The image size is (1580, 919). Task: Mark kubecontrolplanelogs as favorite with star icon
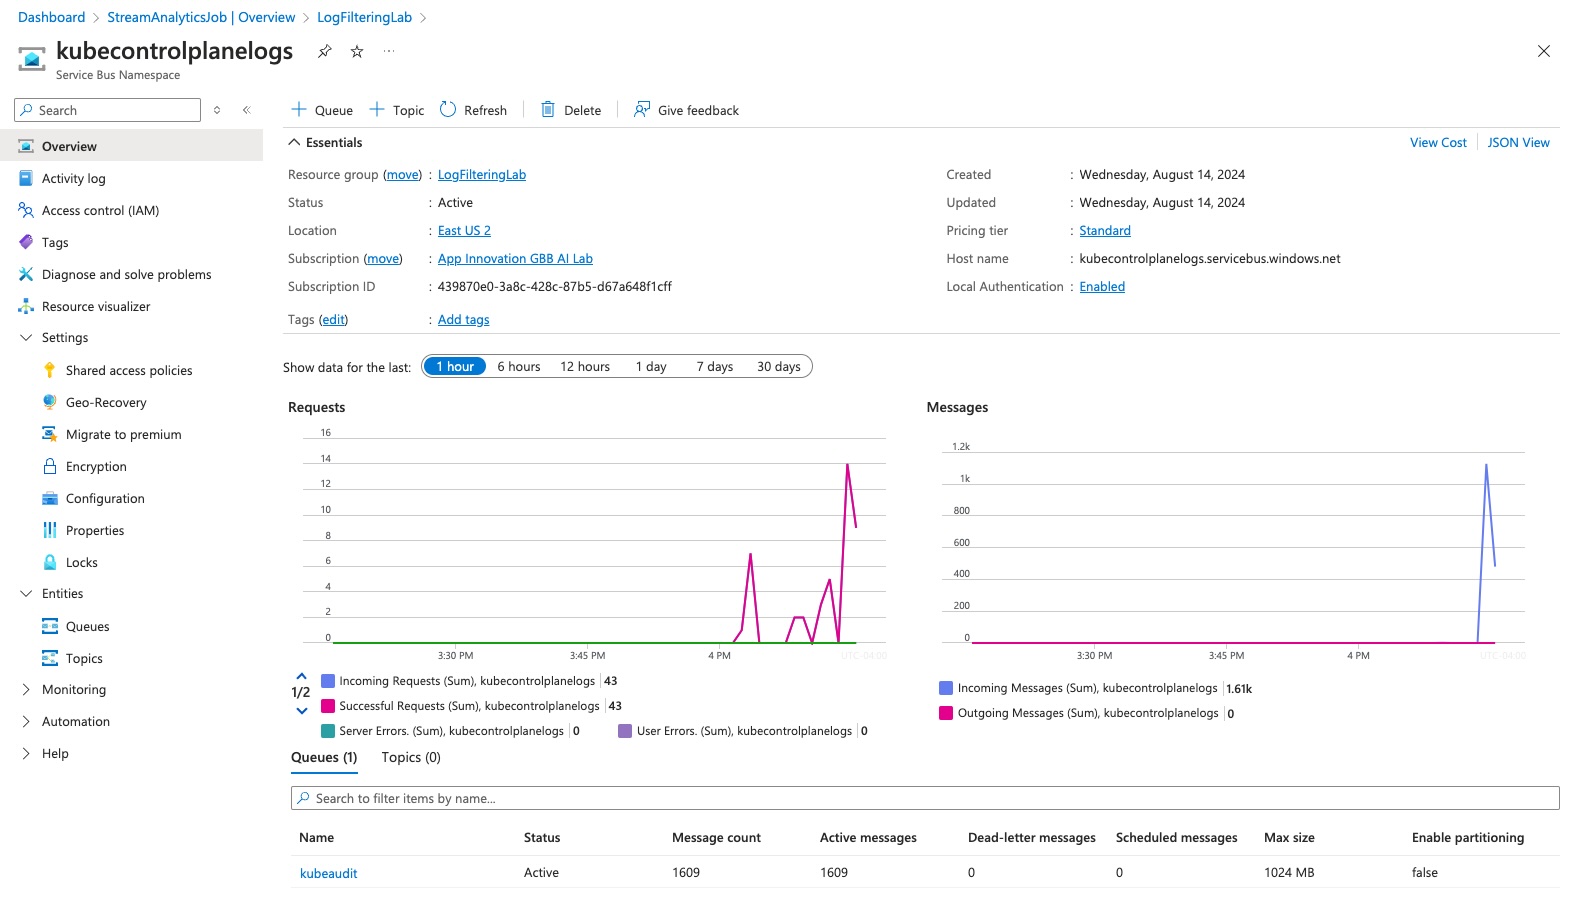click(357, 51)
